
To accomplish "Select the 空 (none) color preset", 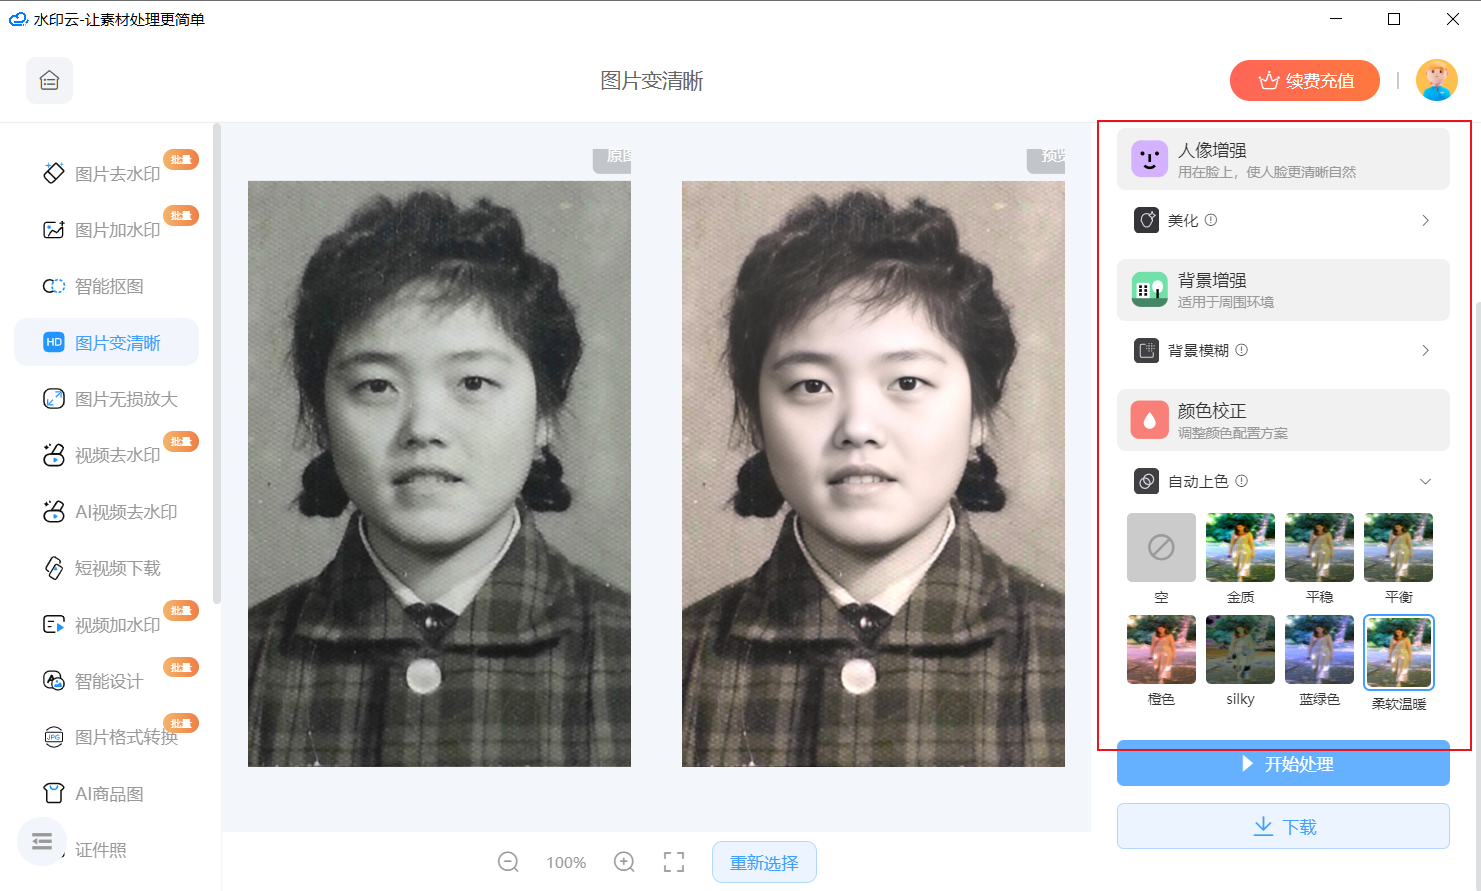I will point(1161,547).
